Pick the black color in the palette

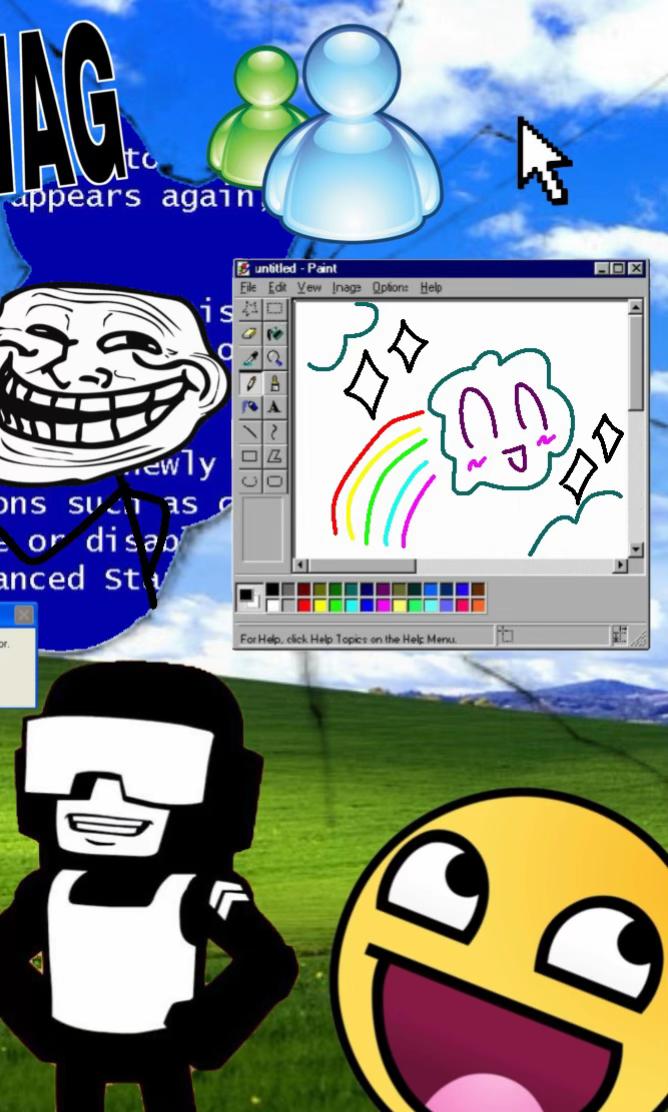(272, 589)
